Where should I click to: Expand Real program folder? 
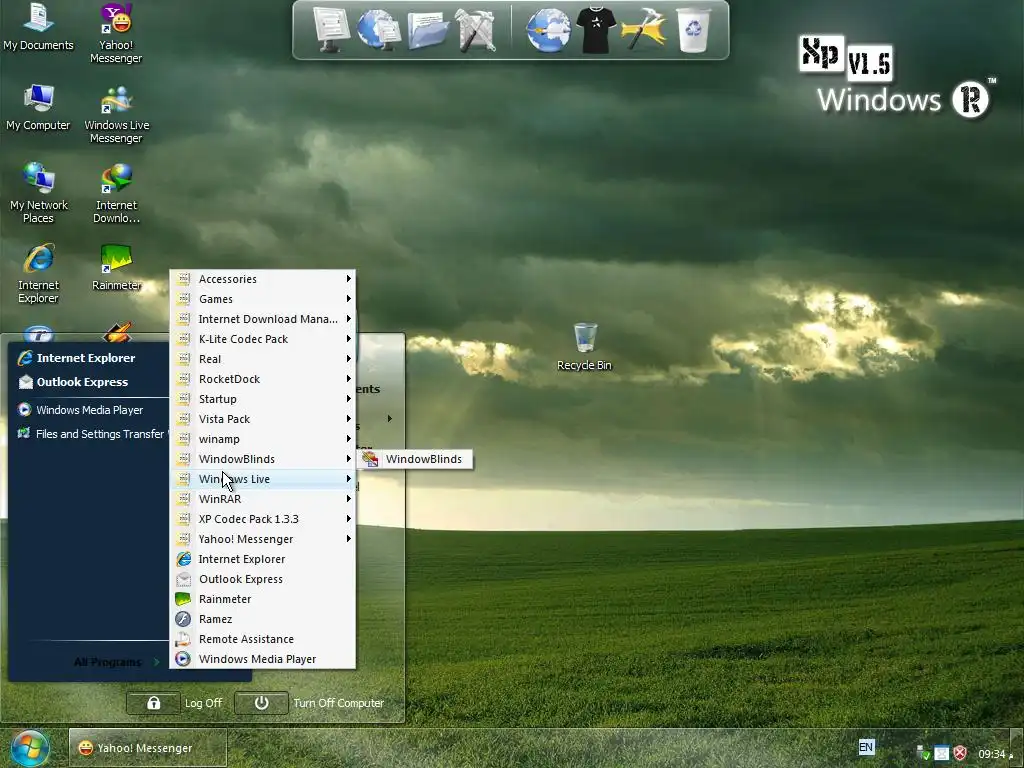263,359
